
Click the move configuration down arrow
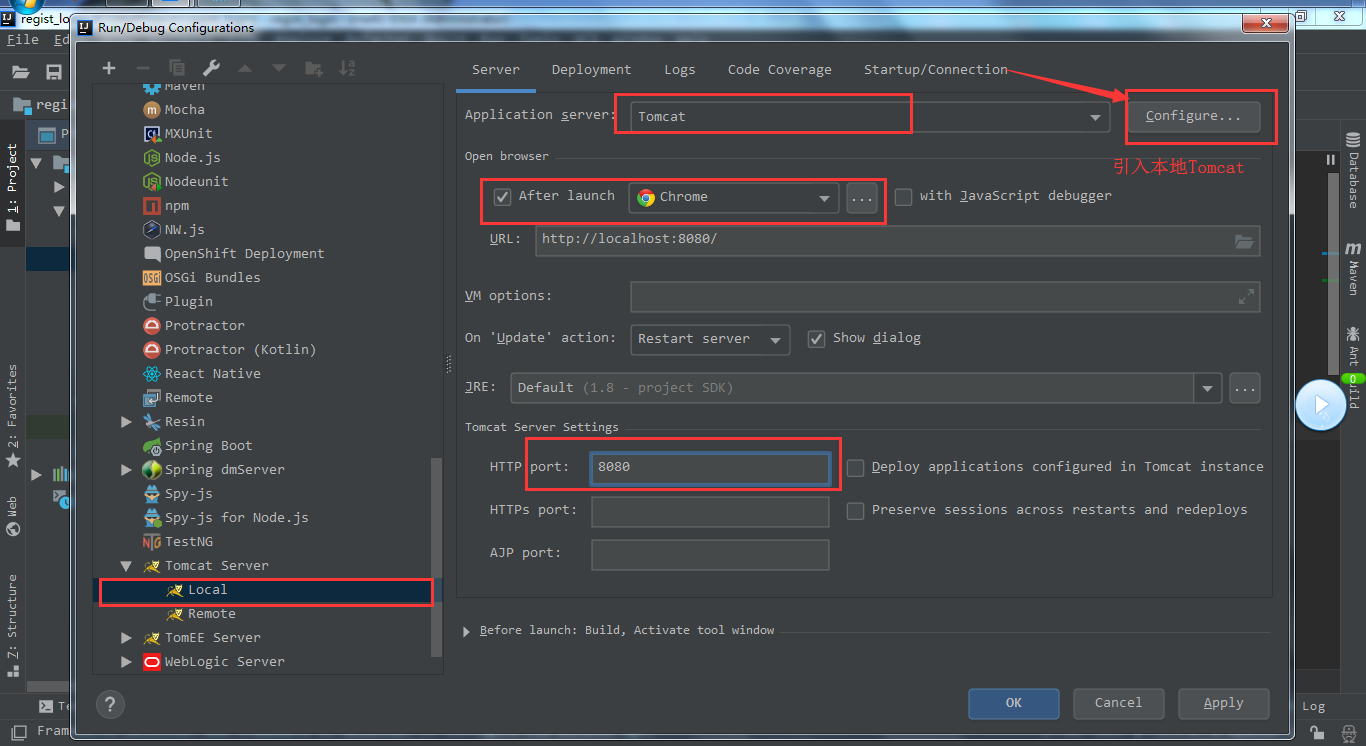[279, 68]
